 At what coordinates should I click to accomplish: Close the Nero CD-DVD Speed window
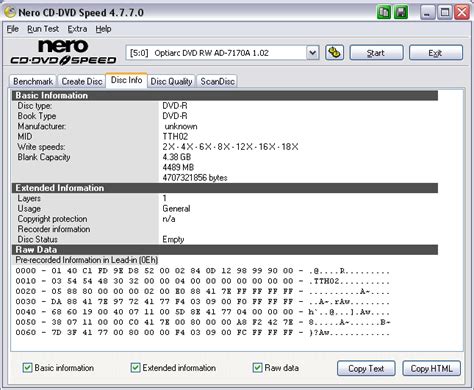[x=462, y=13]
